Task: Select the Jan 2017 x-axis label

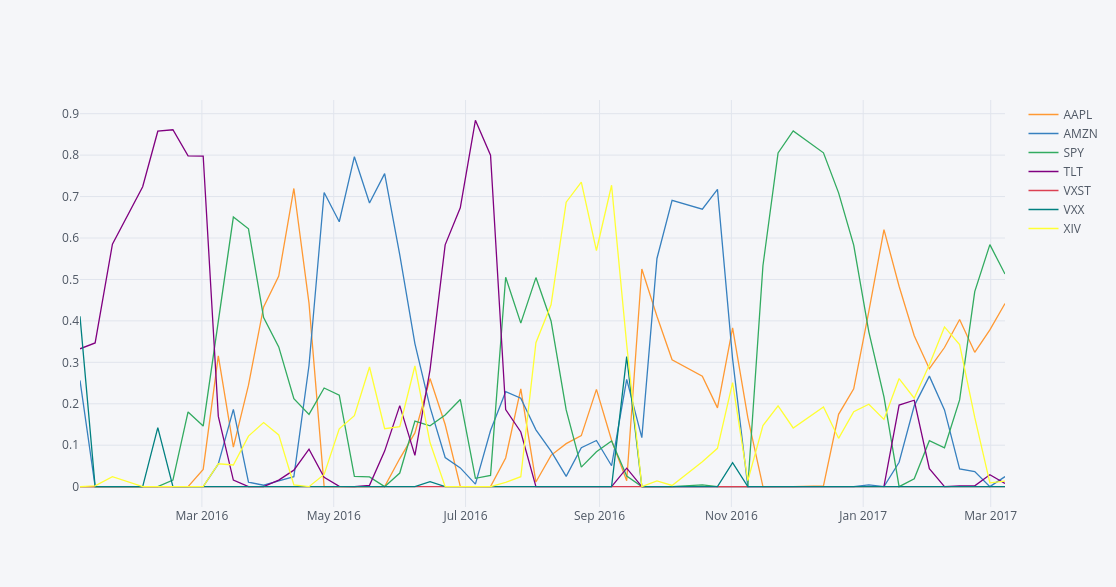Action: click(x=863, y=516)
